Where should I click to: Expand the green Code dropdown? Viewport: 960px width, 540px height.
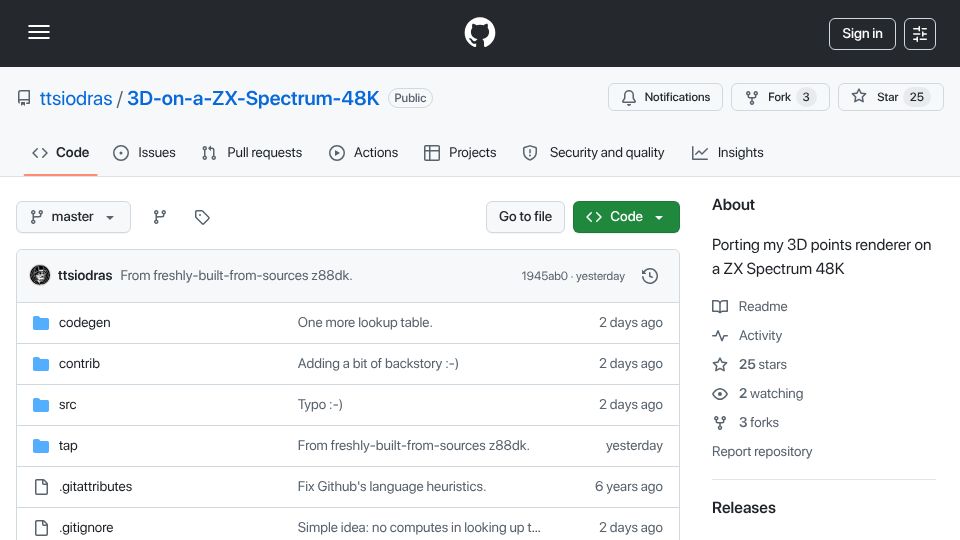(x=626, y=217)
